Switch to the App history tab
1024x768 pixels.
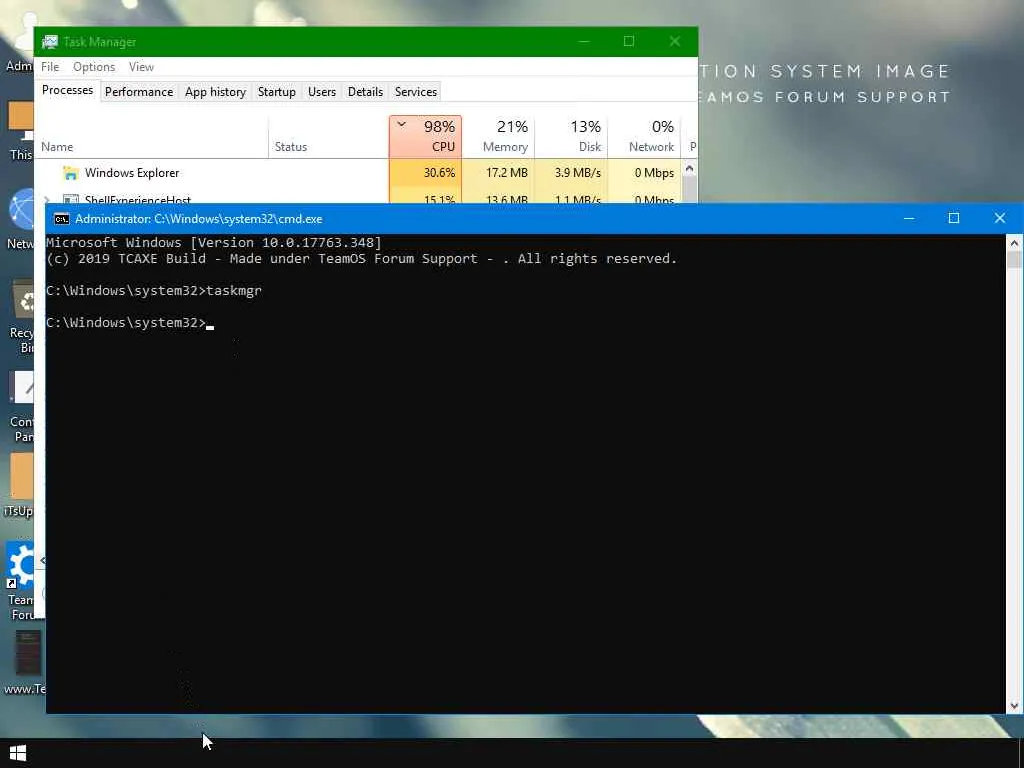(x=216, y=91)
